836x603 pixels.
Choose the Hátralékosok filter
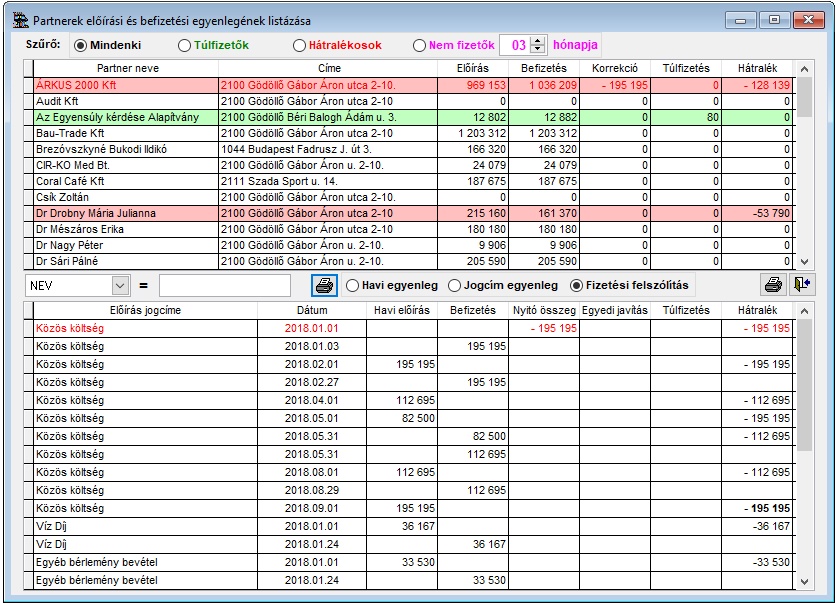[x=300, y=45]
